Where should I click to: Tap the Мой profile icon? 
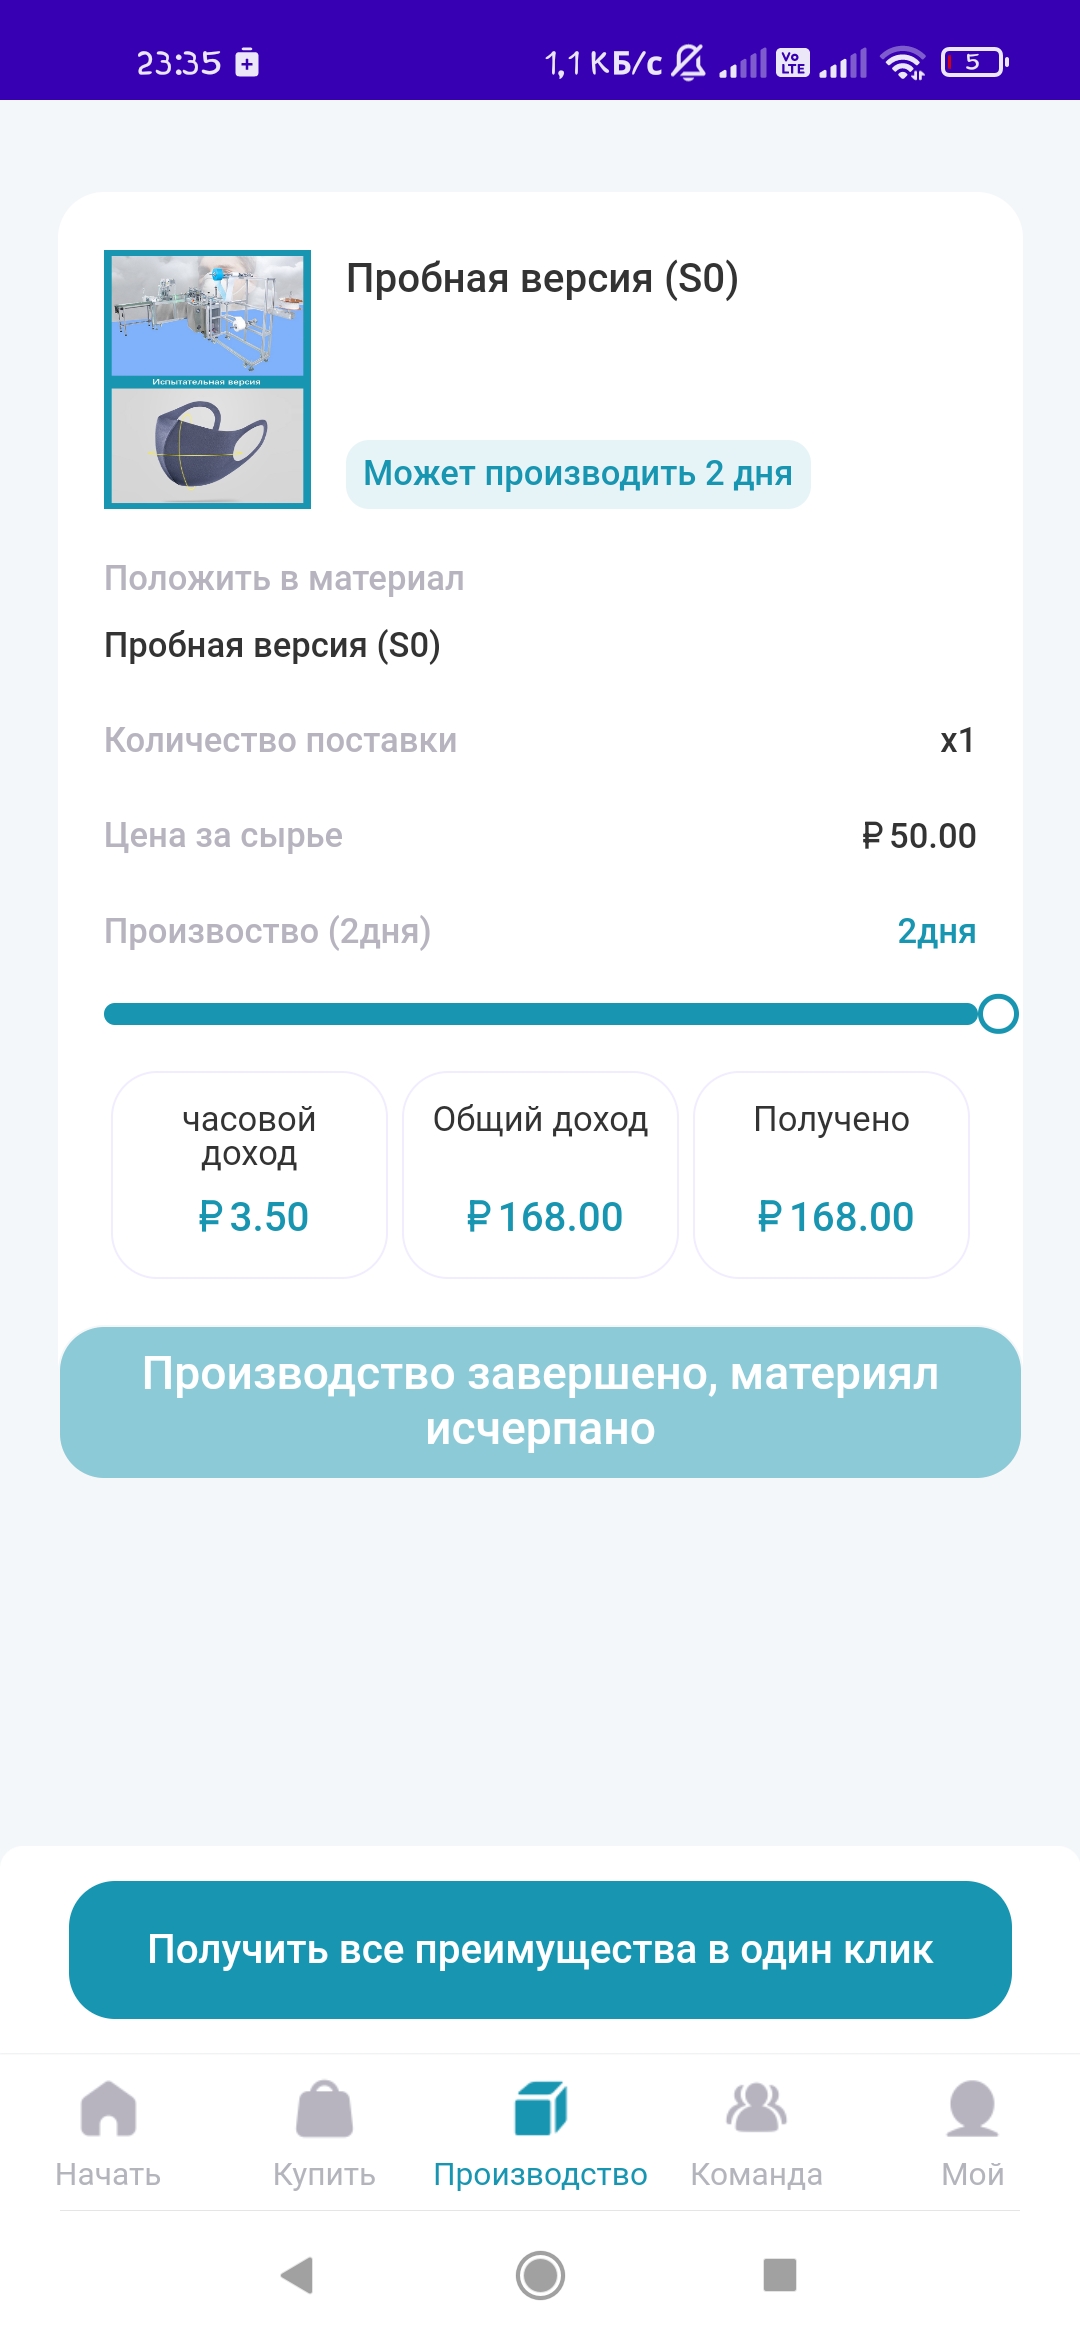coord(972,2108)
